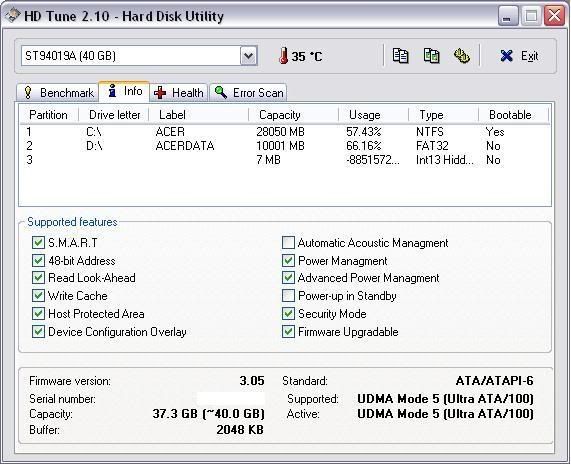Click the 35 °C temperature reading

(x=307, y=56)
